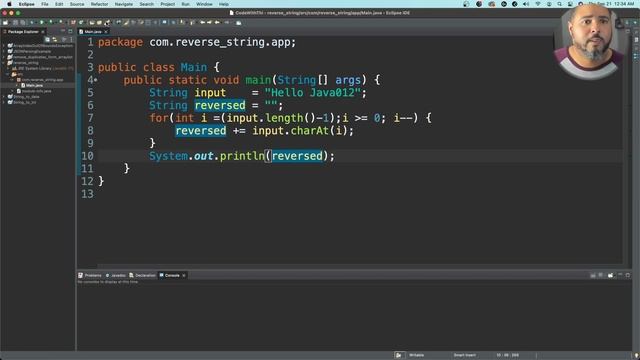Click the Open Type toolbar icon
The height and width of the screenshot is (360, 640).
pos(91,22)
